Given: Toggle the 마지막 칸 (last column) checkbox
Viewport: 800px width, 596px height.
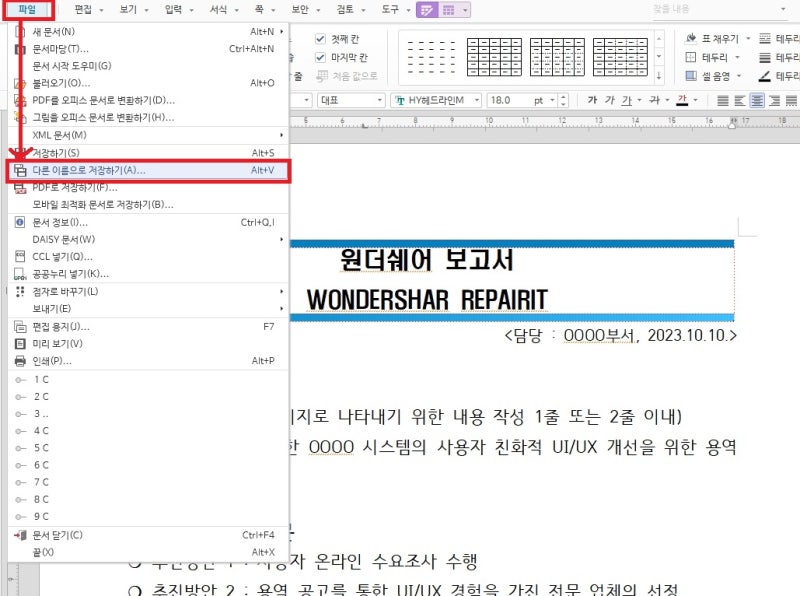Looking at the screenshot, I should pyautogui.click(x=320, y=57).
